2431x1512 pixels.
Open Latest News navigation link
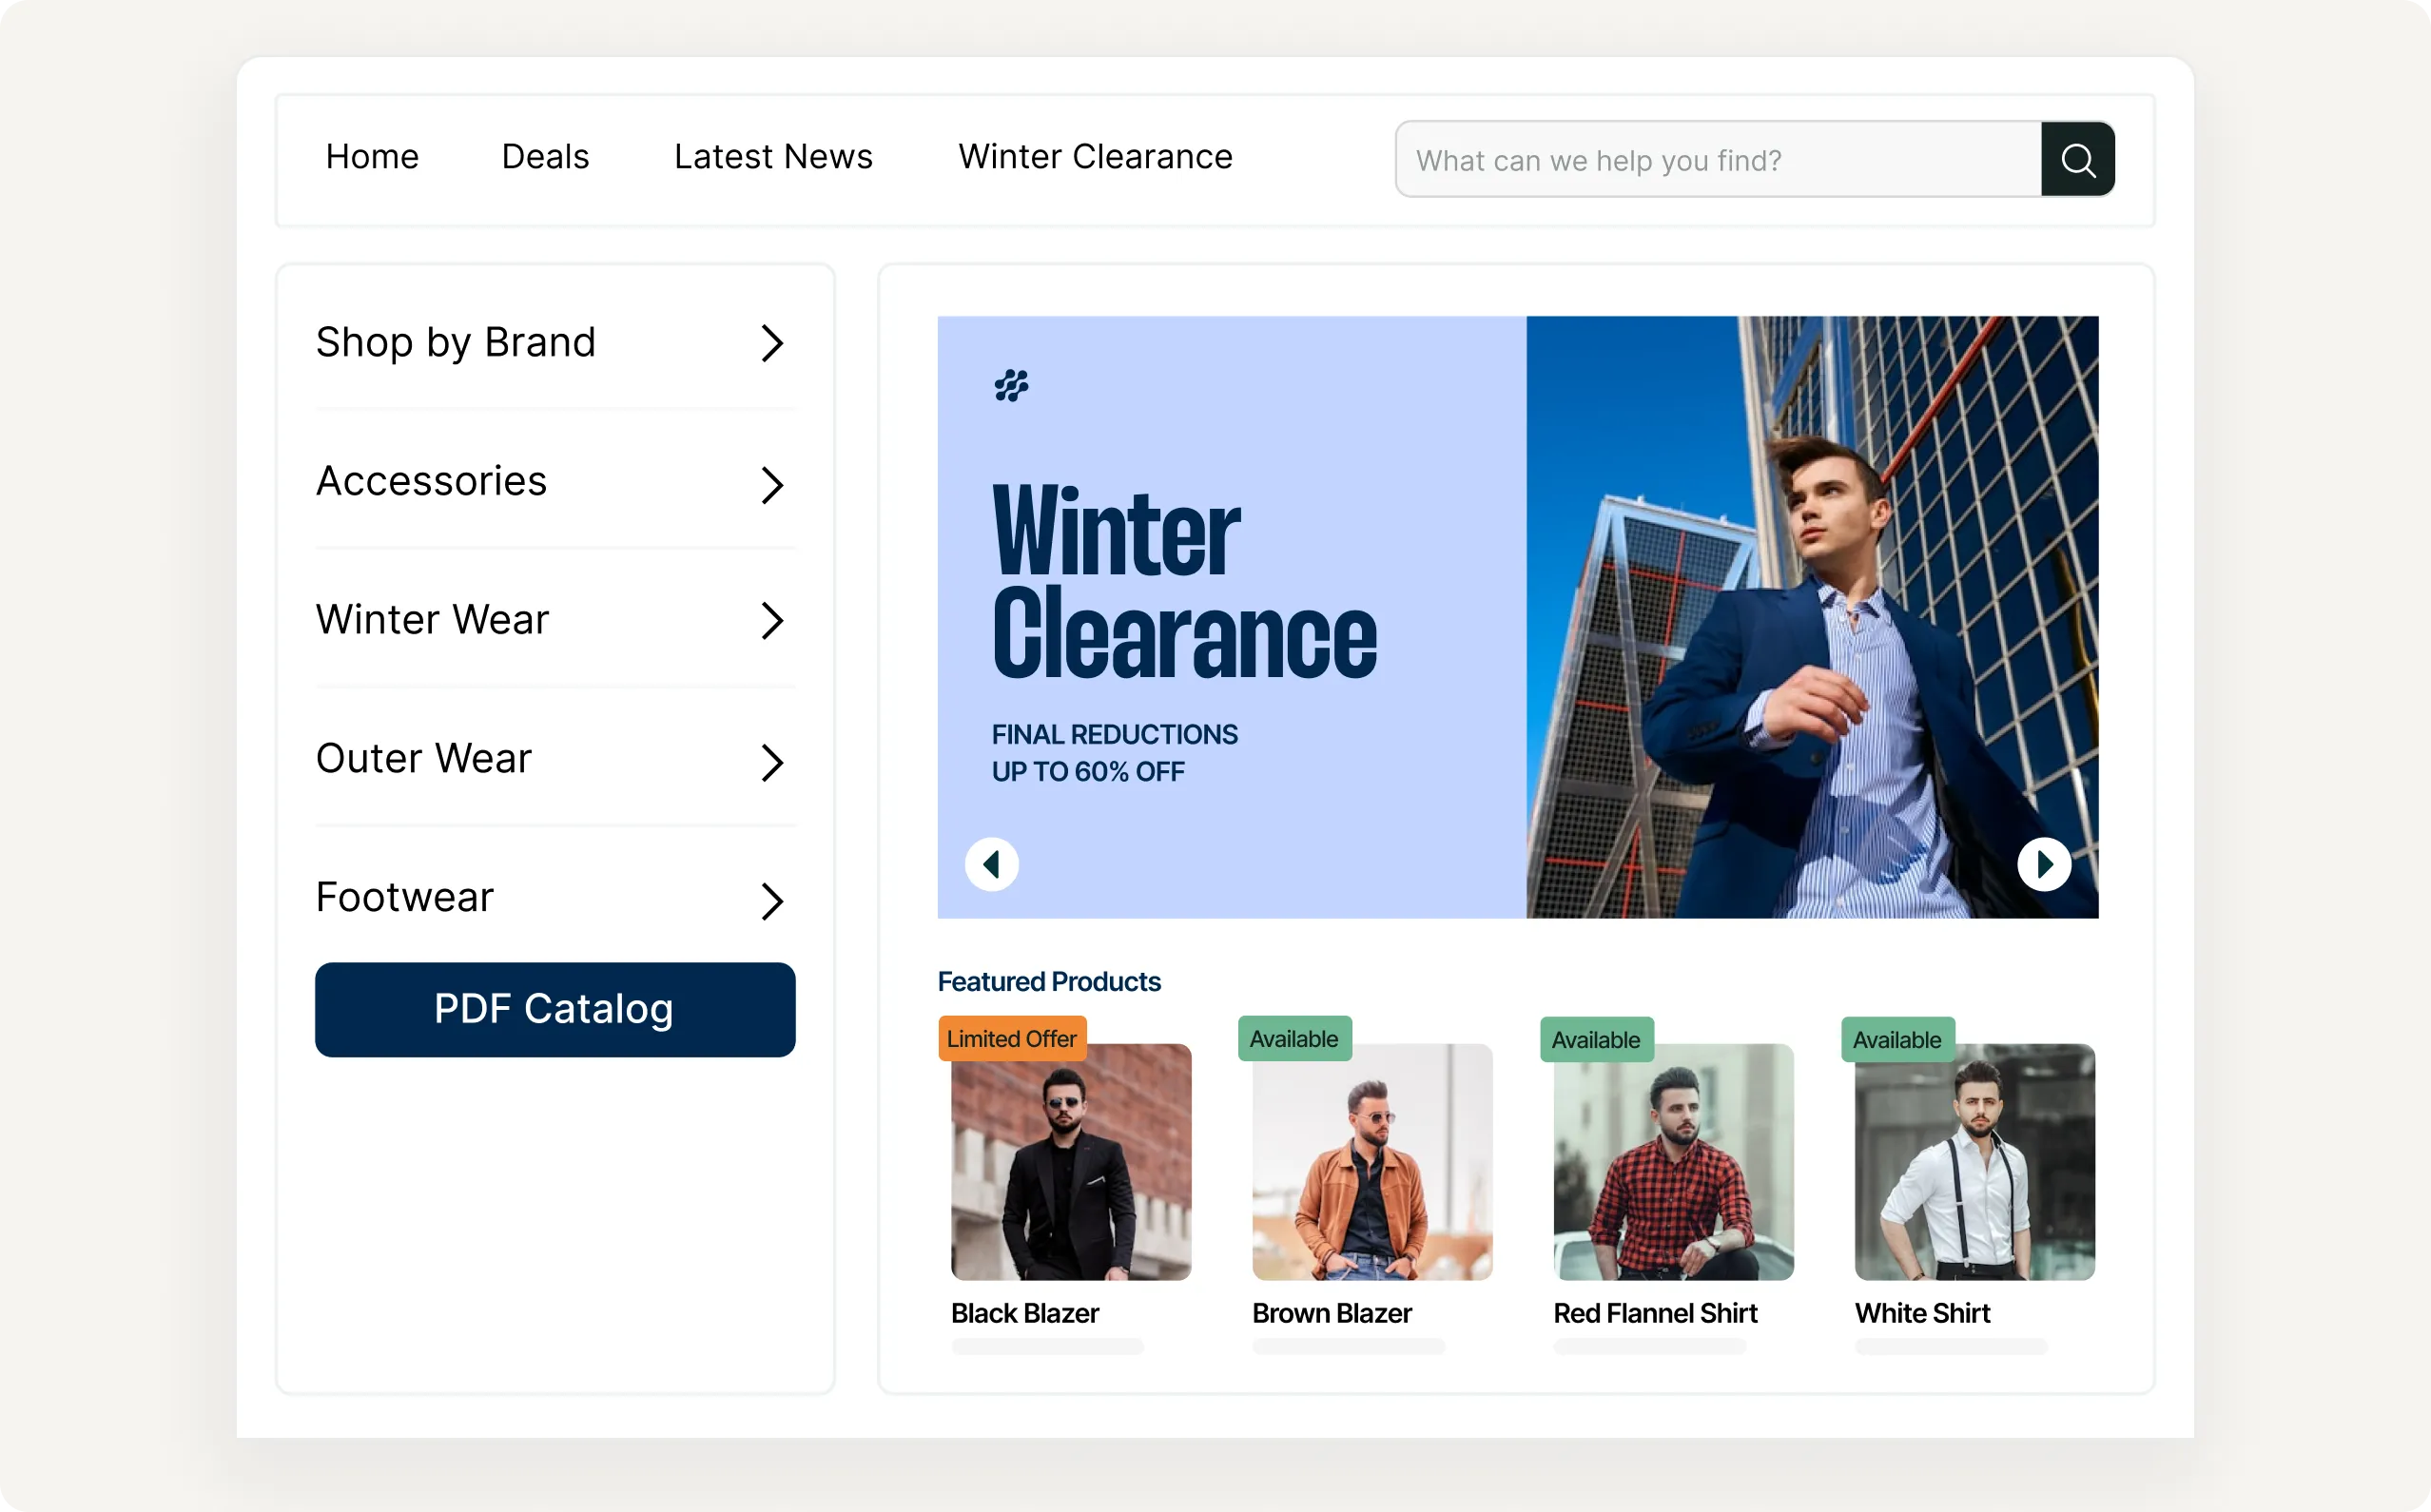click(773, 157)
